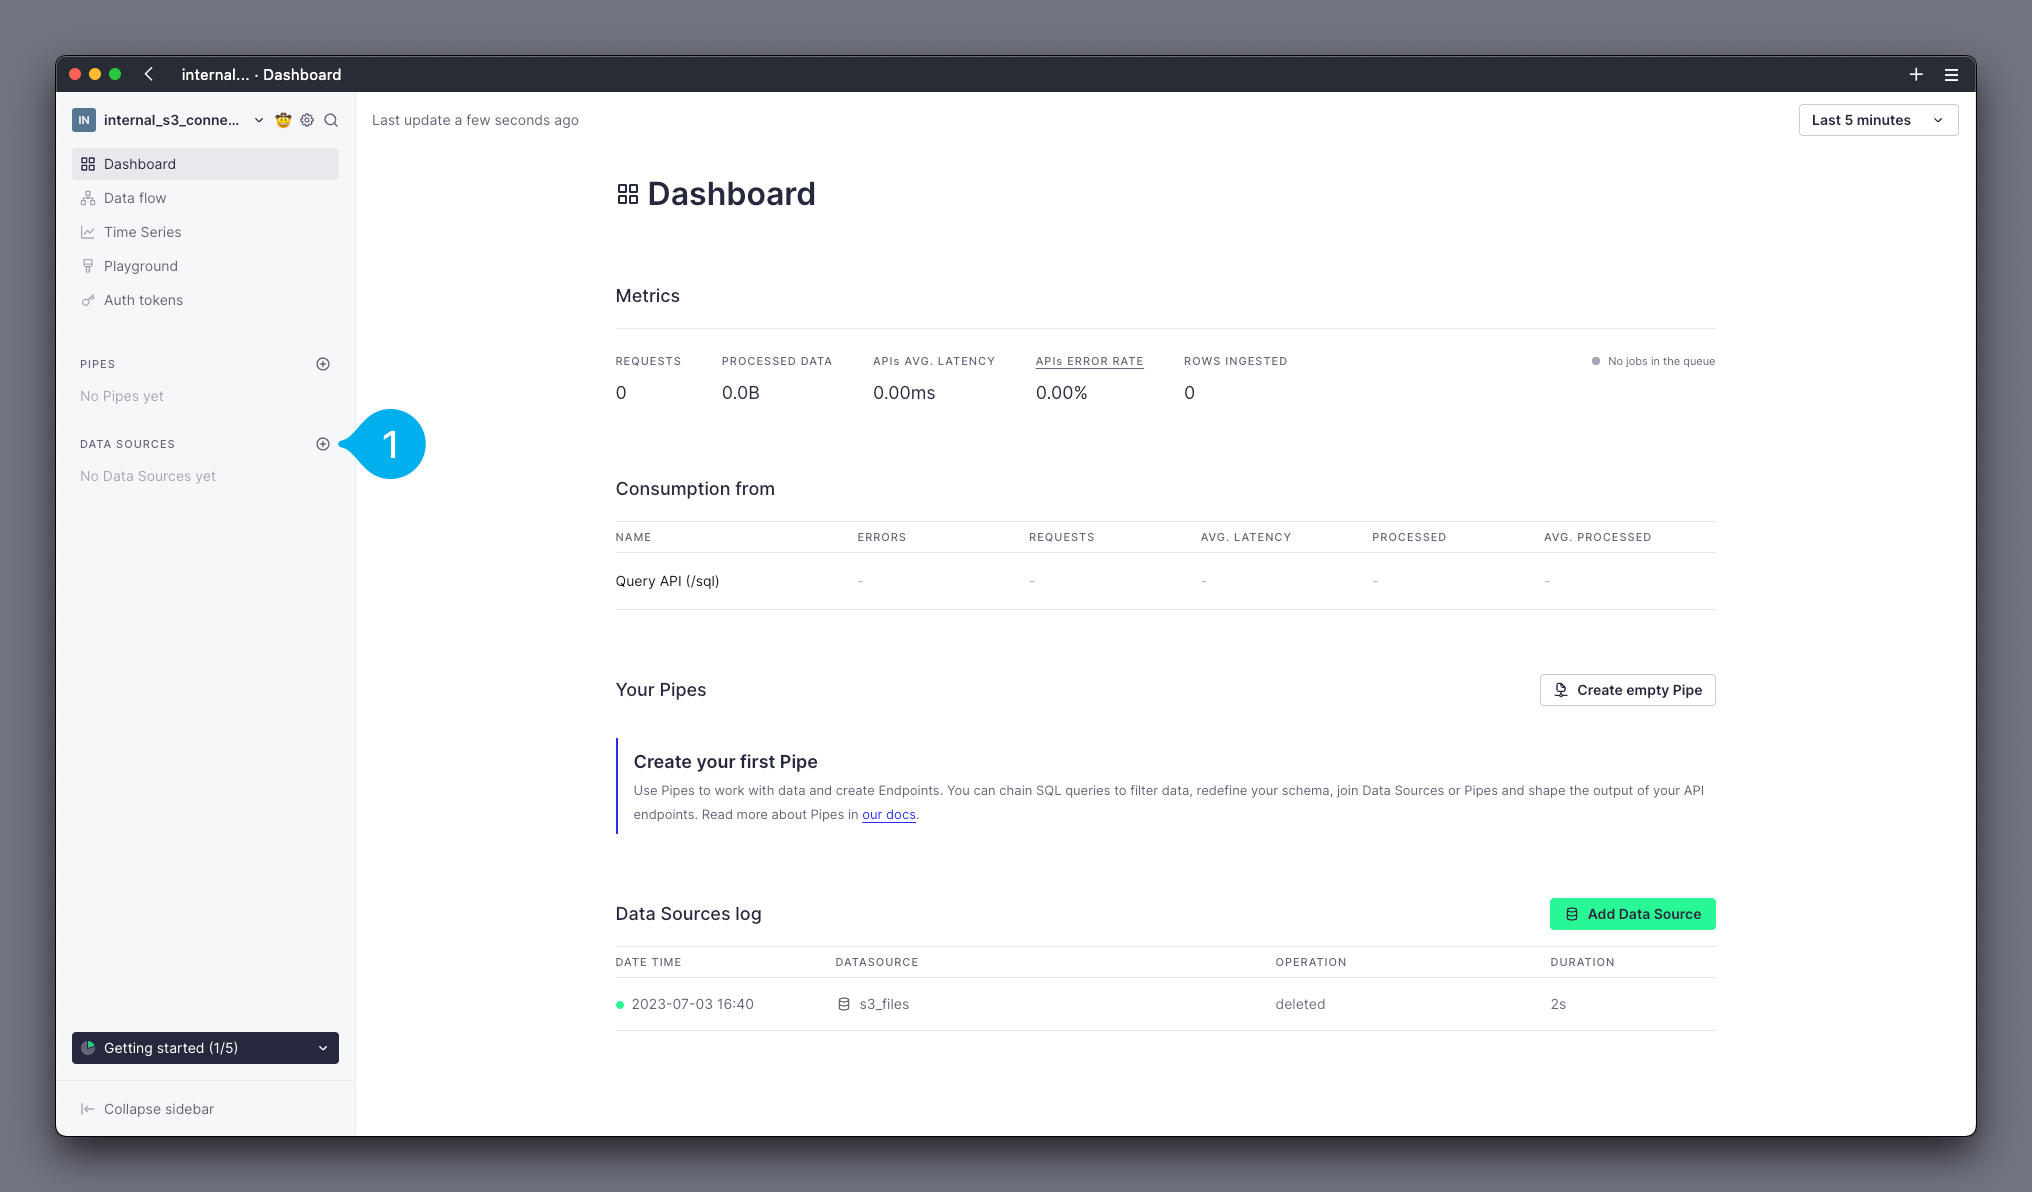Click the PROCESSED DATA metric label
2032x1192 pixels.
coord(777,361)
